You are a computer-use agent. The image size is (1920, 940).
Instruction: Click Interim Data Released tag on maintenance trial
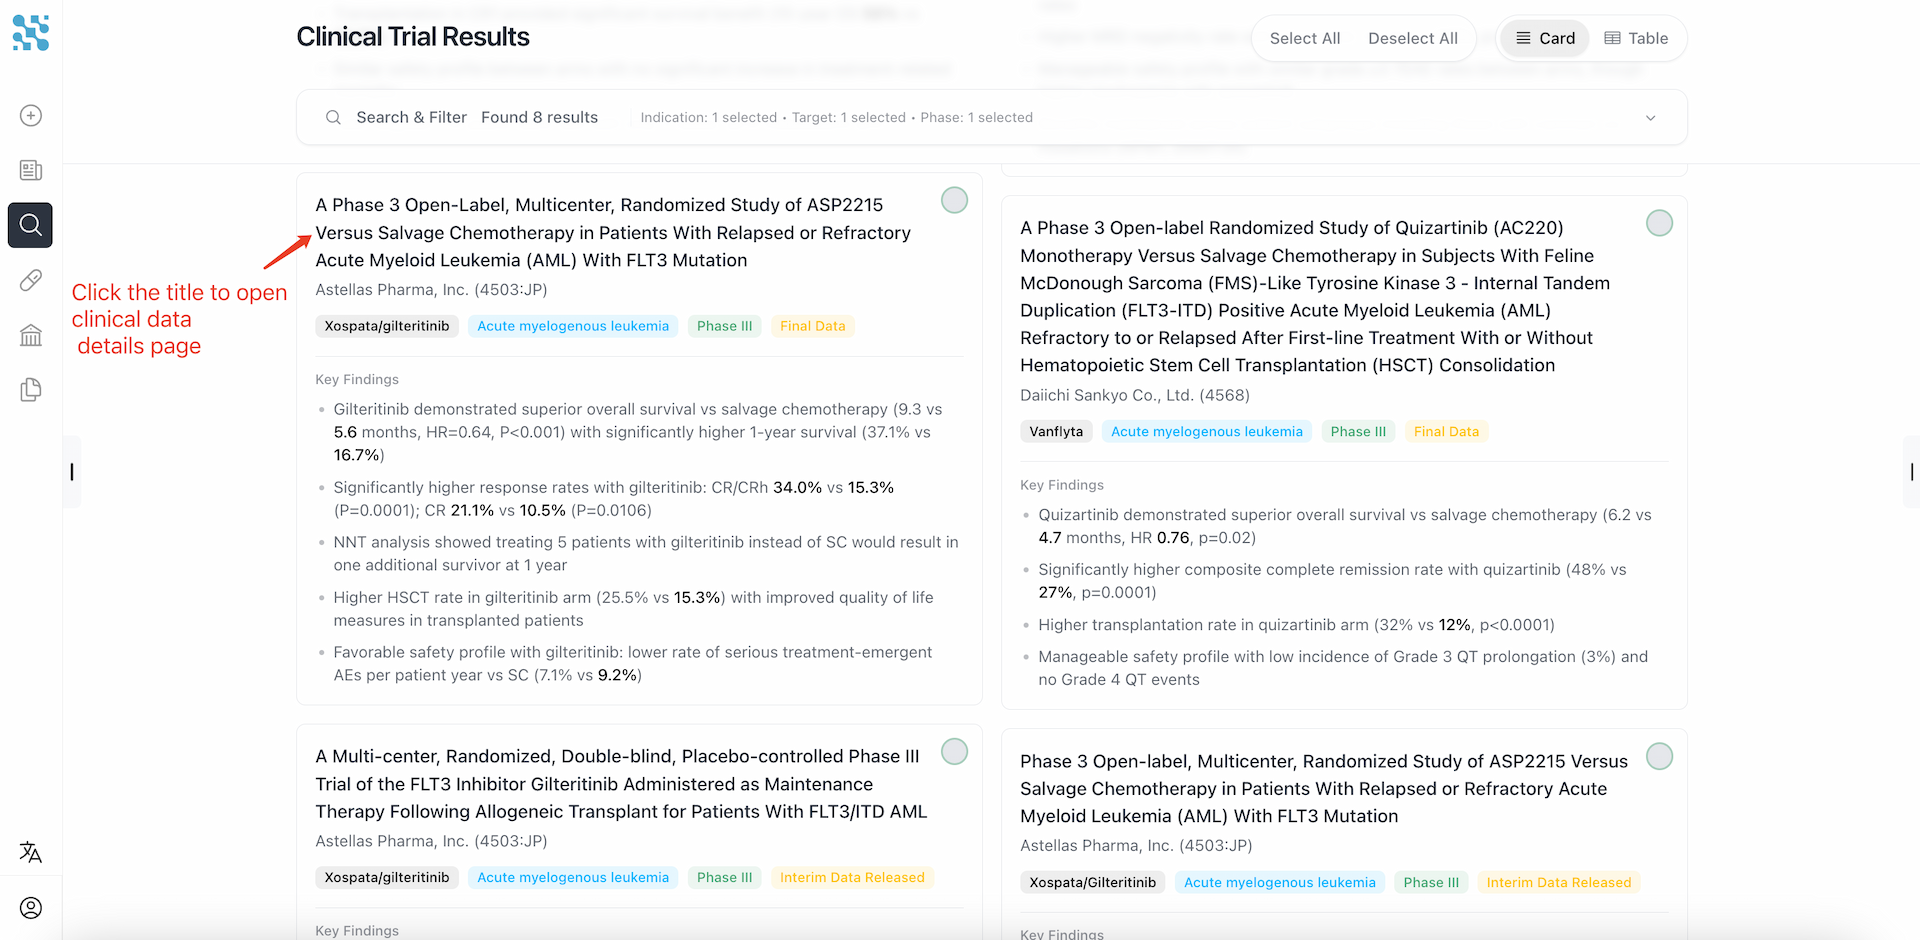tap(852, 877)
